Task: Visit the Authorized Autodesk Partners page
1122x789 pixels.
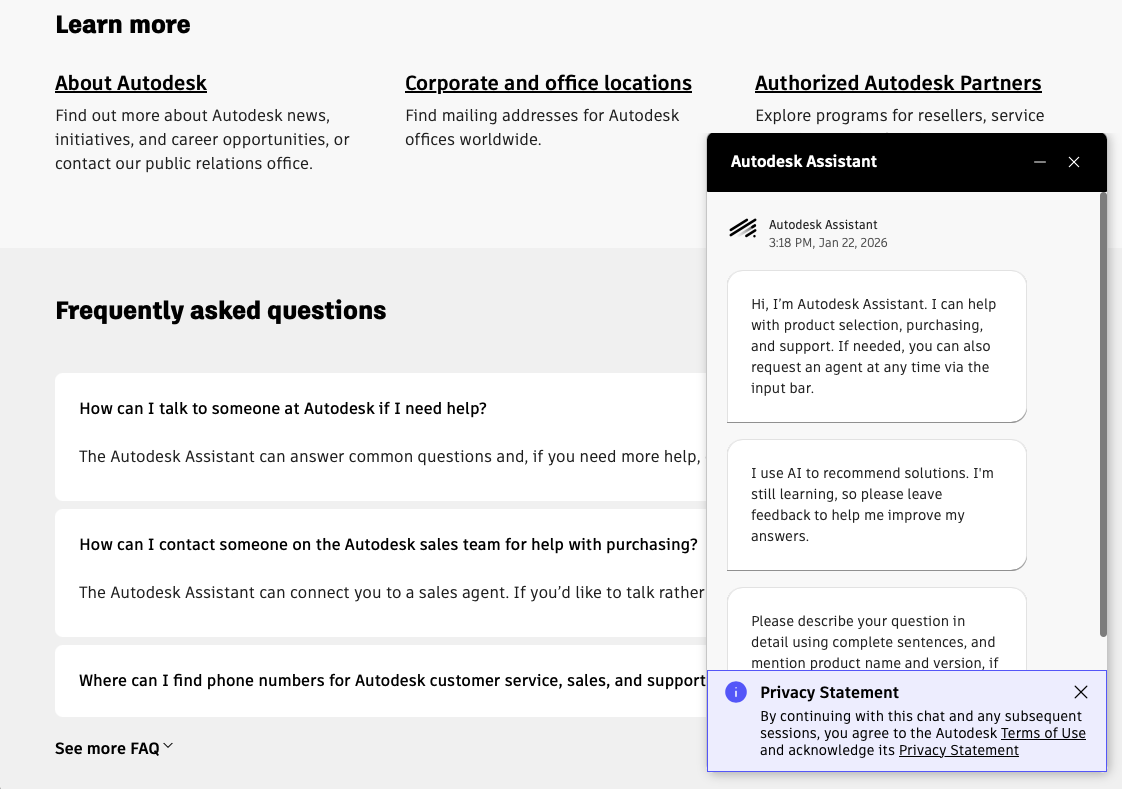Action: [898, 83]
